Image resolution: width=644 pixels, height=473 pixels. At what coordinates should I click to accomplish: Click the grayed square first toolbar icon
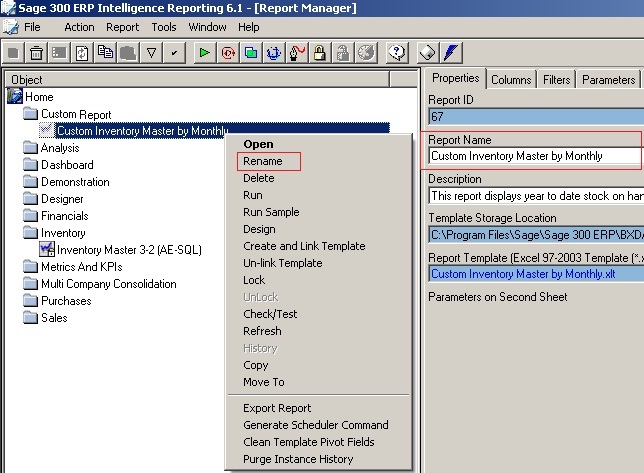pyautogui.click(x=14, y=53)
